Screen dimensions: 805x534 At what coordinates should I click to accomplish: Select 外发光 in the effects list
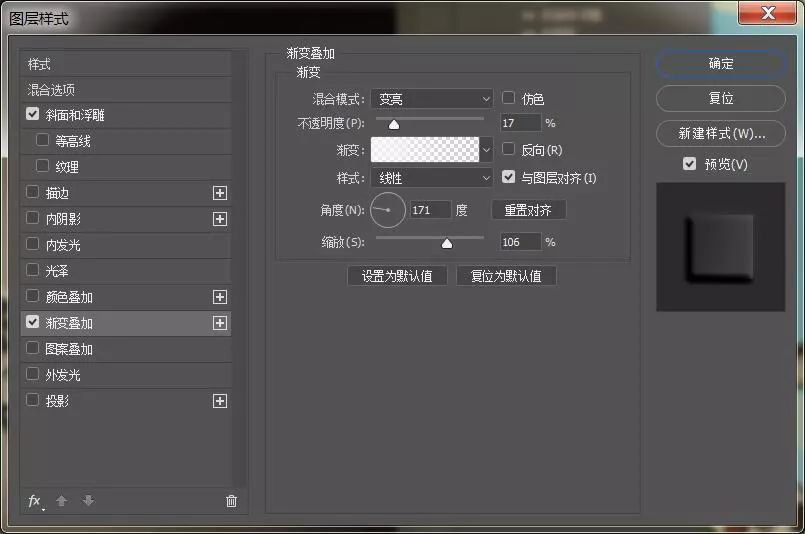click(x=63, y=375)
